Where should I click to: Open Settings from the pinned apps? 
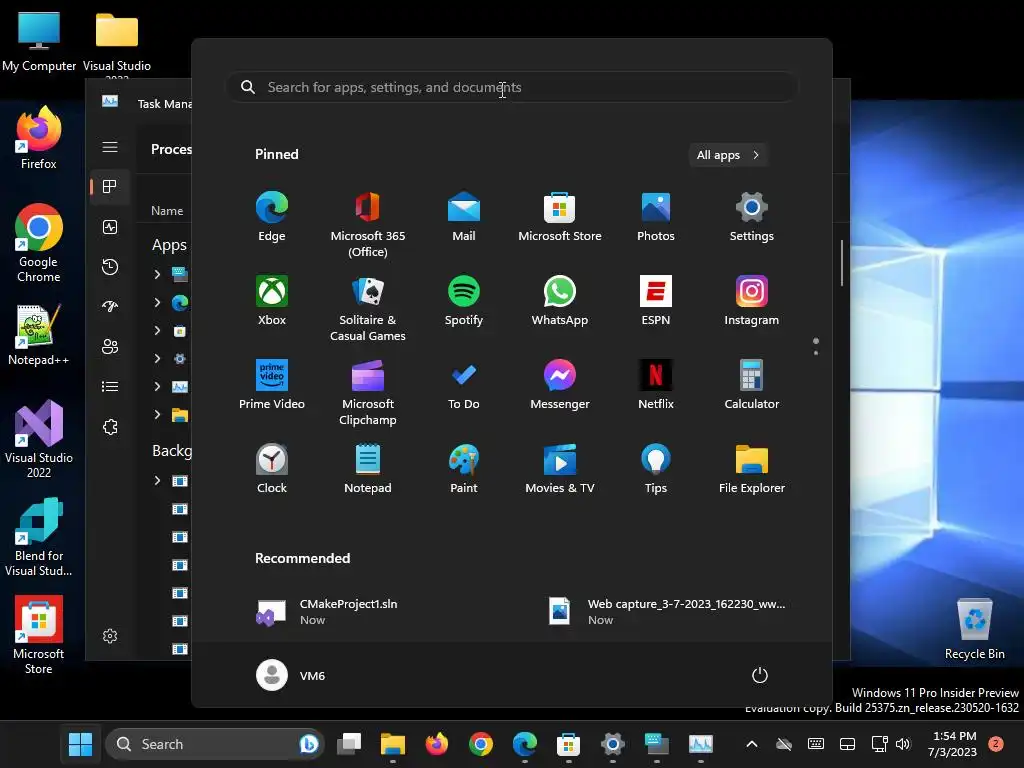coord(752,217)
